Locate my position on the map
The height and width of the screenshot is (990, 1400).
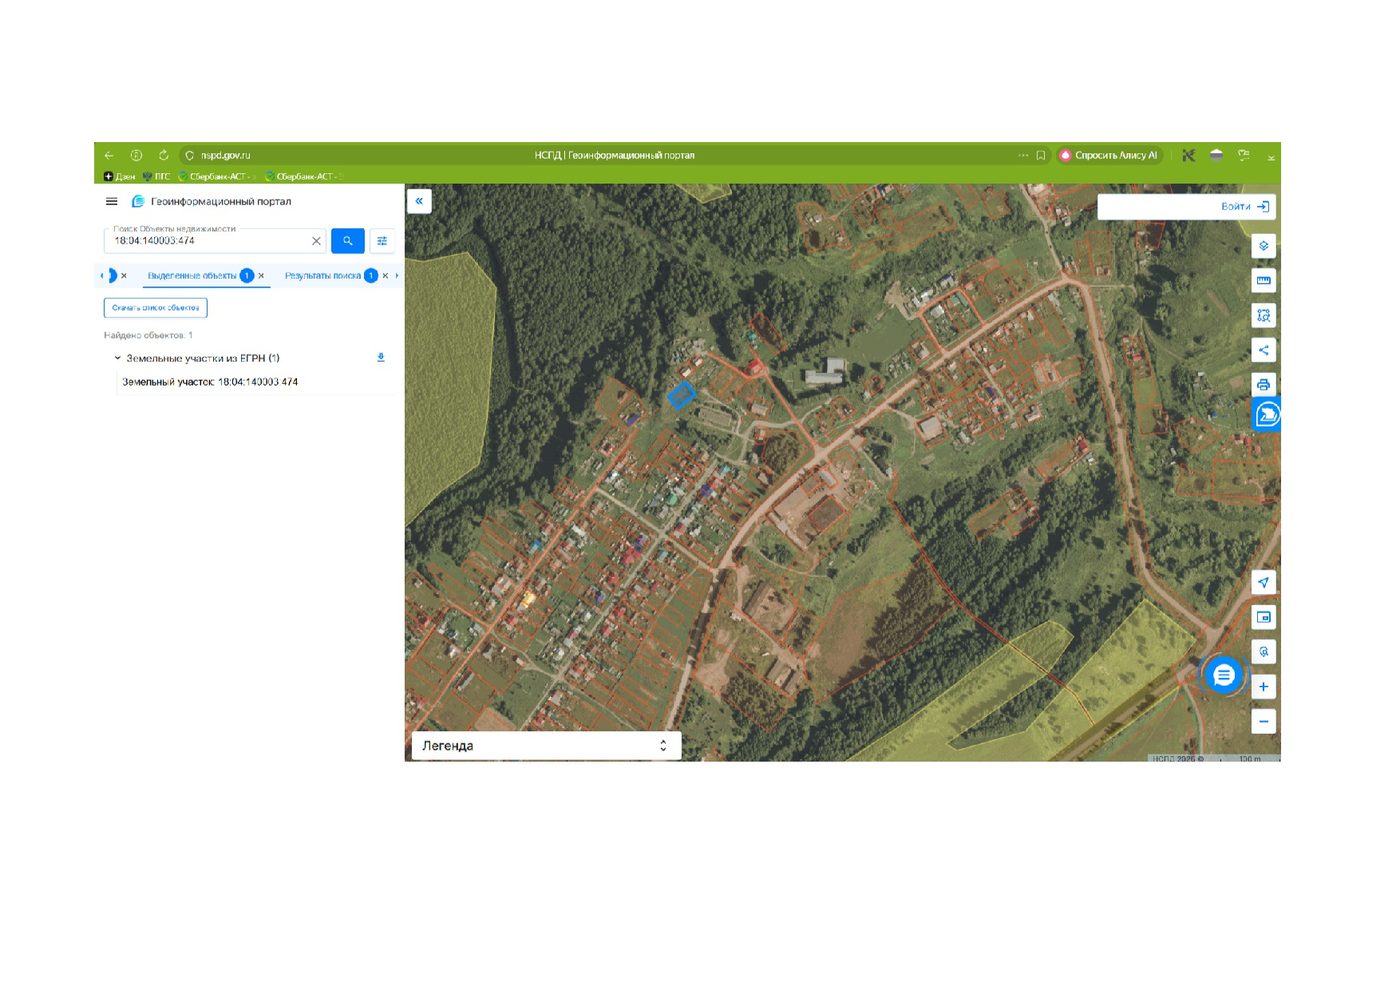1263,583
